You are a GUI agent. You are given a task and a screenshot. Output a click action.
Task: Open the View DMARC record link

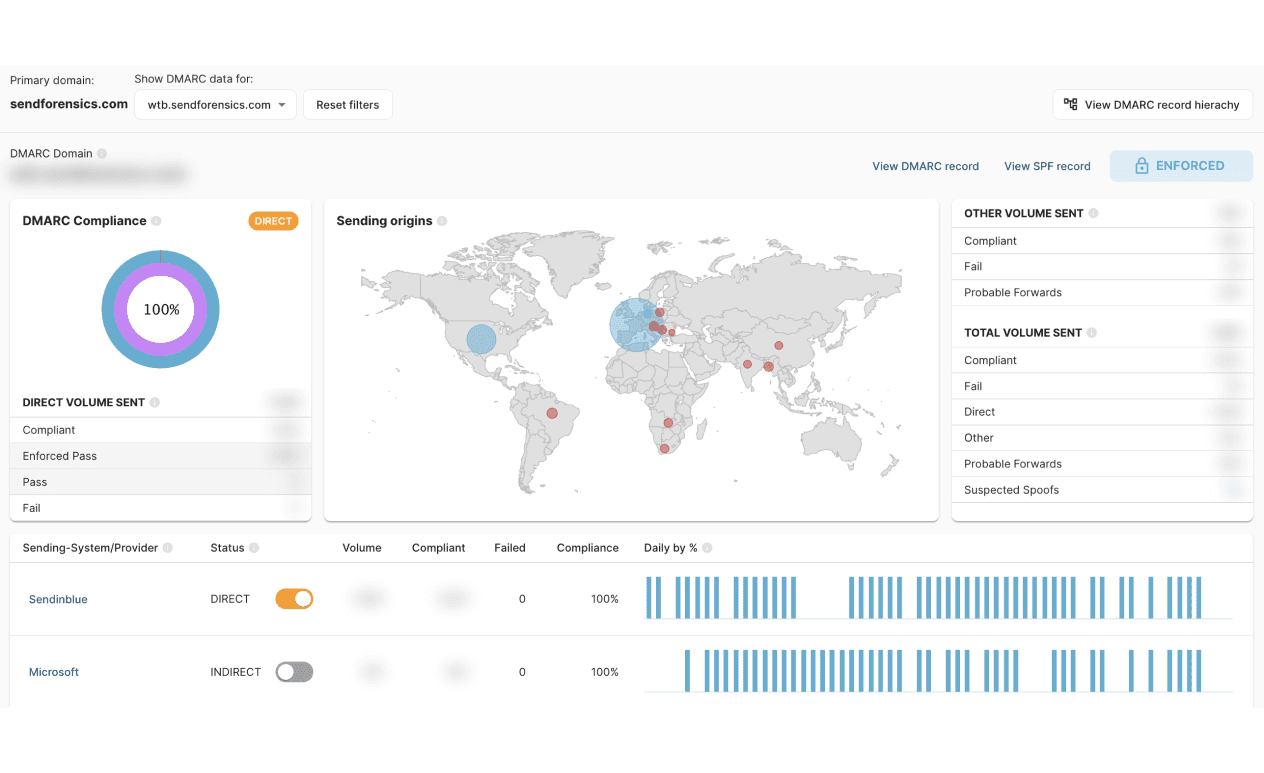[925, 166]
